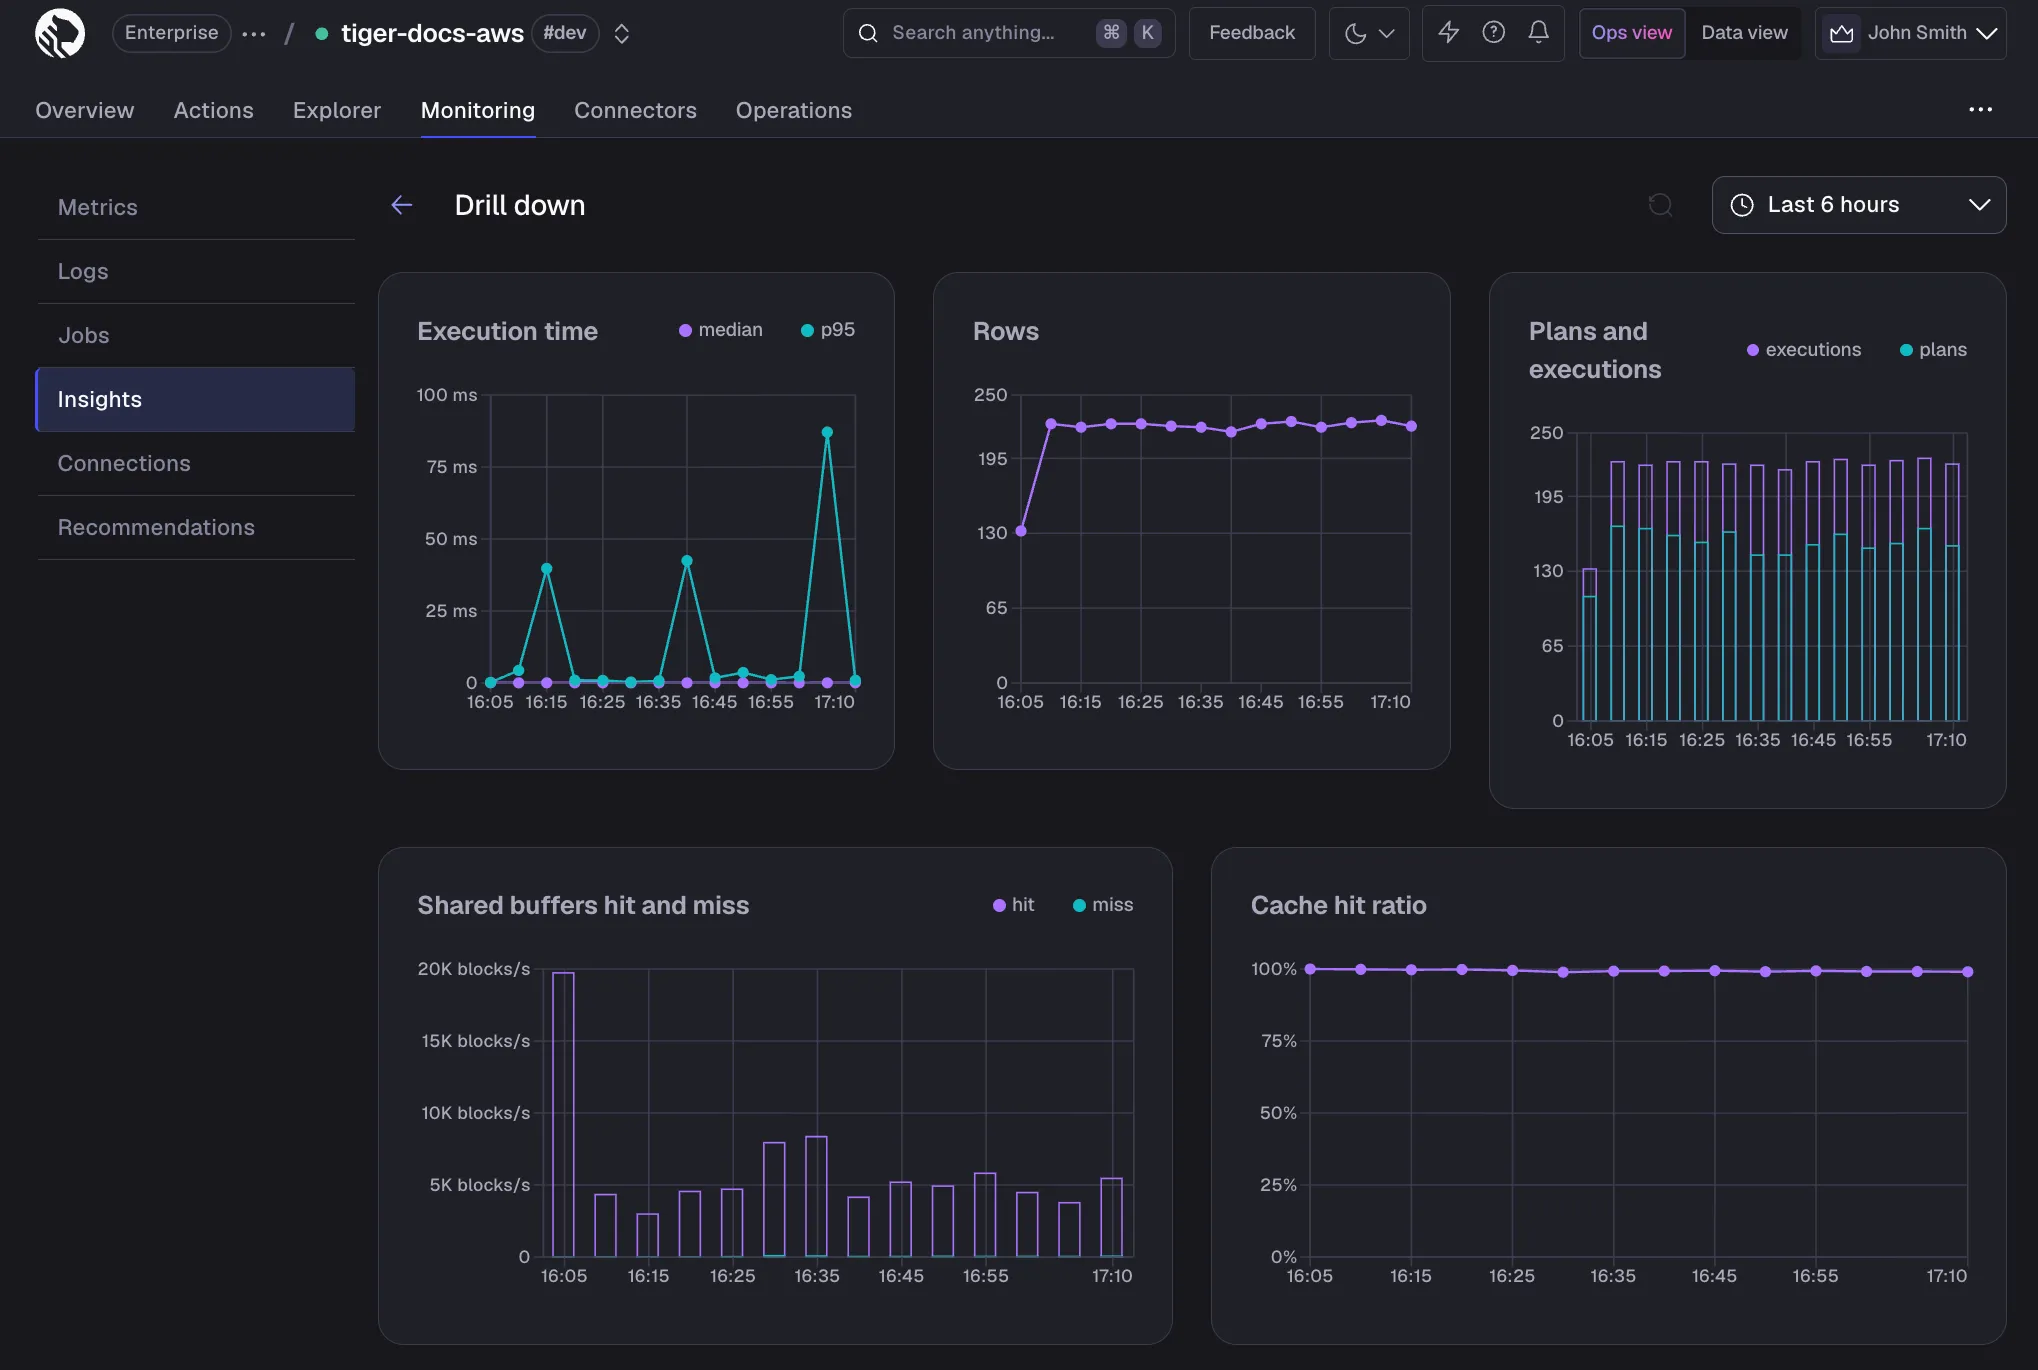Screen dimensions: 2038x1370
Task: Select Jobs in the sidebar
Action: pos(196,335)
